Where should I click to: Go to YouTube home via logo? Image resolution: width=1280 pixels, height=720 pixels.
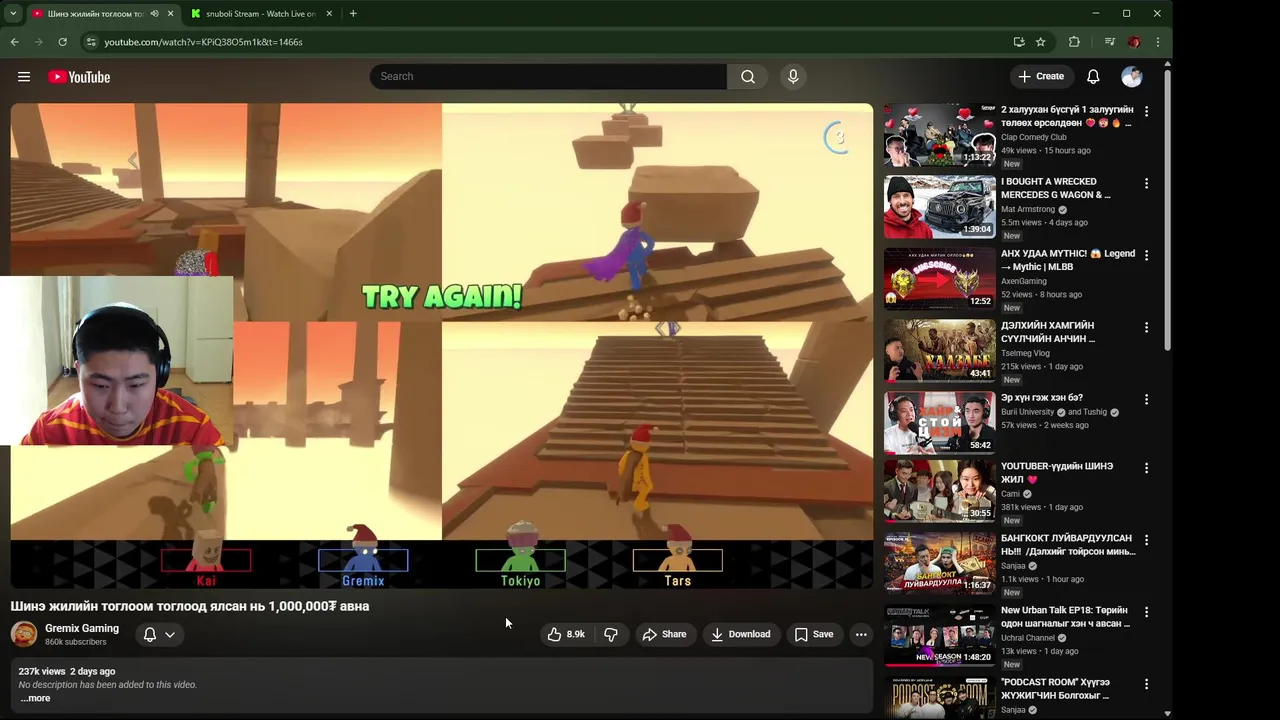pyautogui.click(x=79, y=77)
